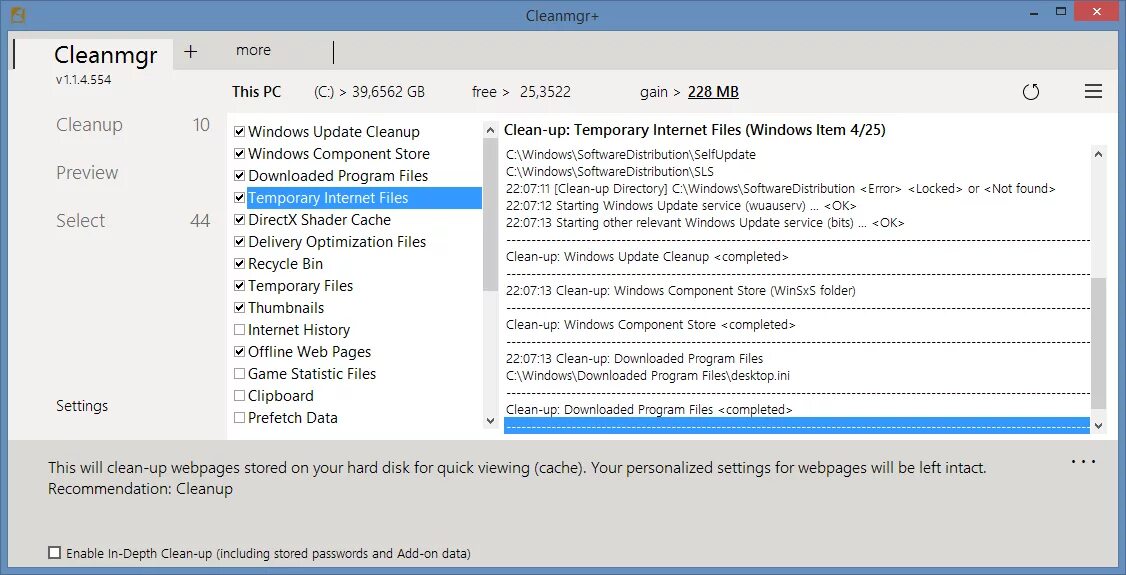
Task: Click log line with SoftwareDistribution\SelfUpdate path
Action: point(631,154)
